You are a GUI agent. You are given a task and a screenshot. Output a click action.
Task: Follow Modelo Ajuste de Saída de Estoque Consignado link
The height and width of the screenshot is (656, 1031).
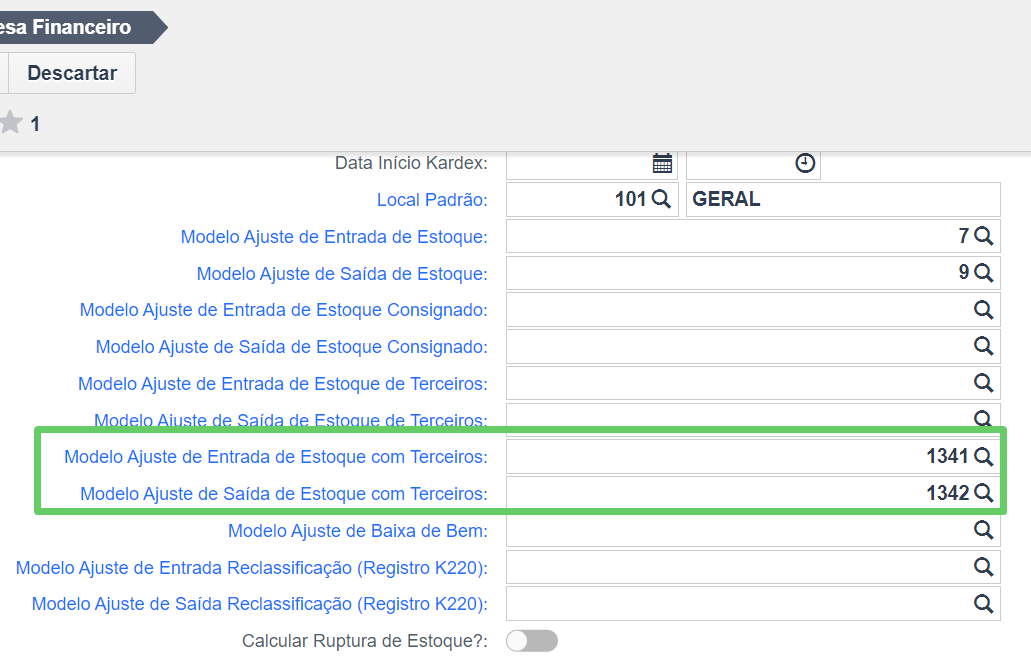[x=291, y=346]
